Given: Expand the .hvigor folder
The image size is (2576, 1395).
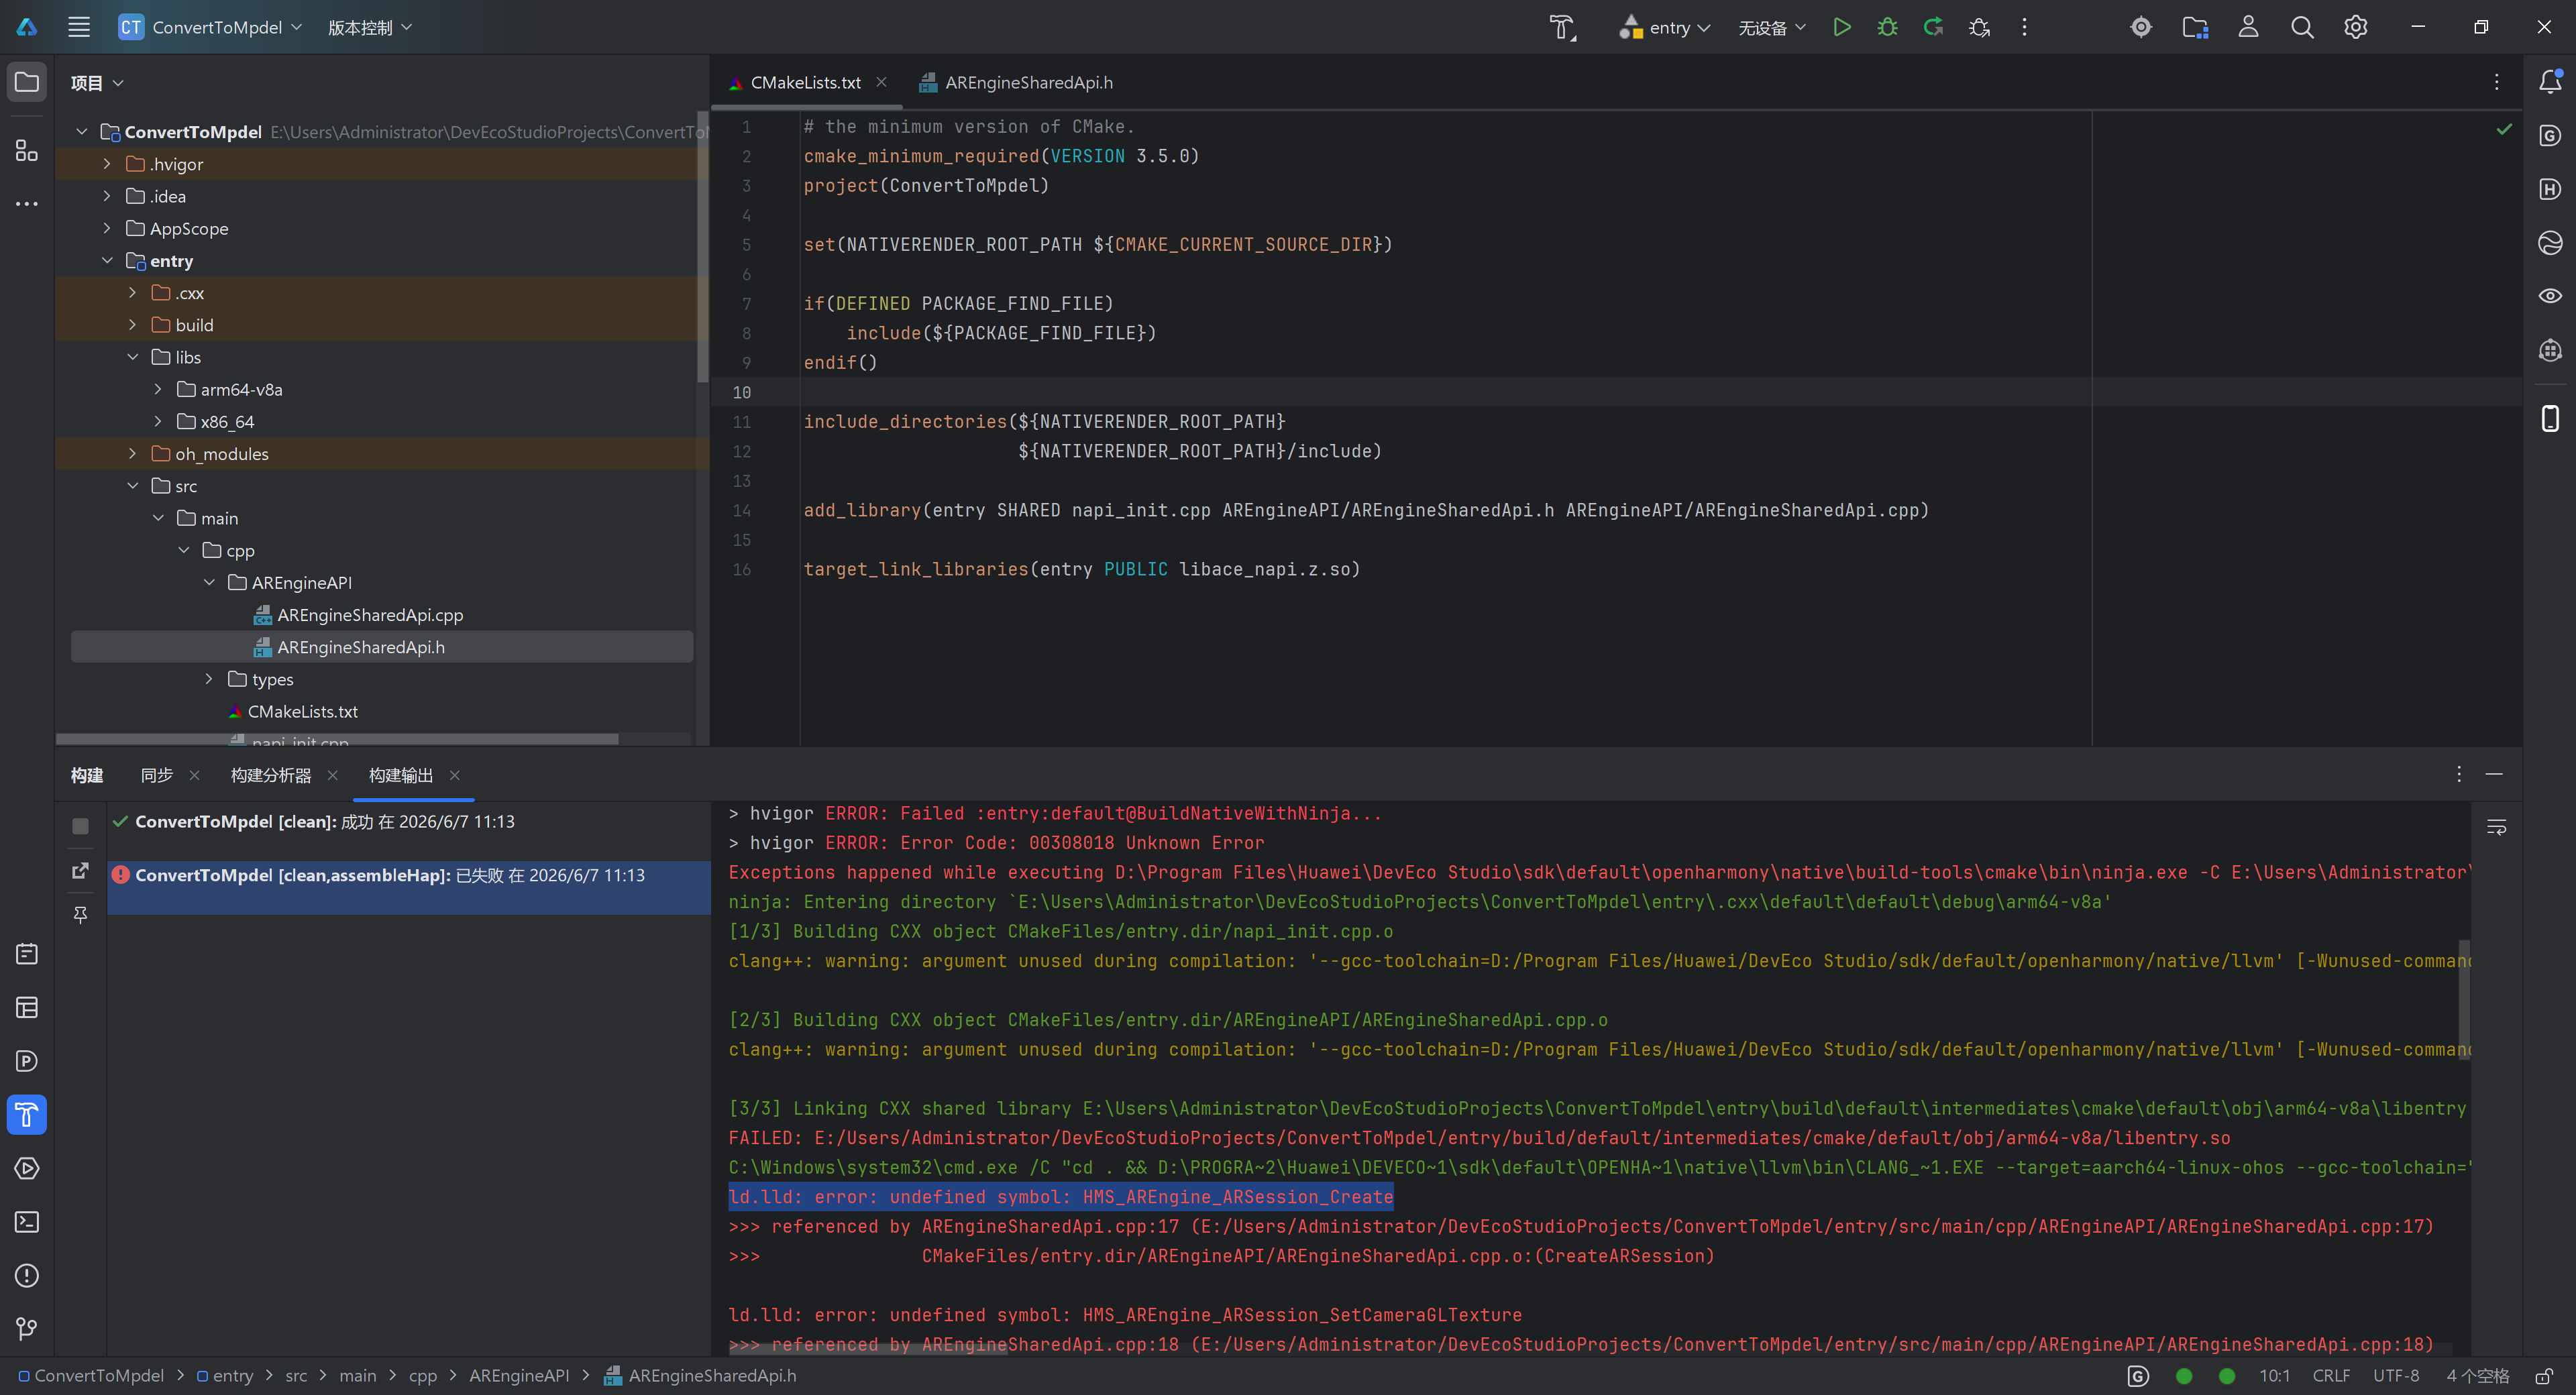Looking at the screenshot, I should click(107, 164).
